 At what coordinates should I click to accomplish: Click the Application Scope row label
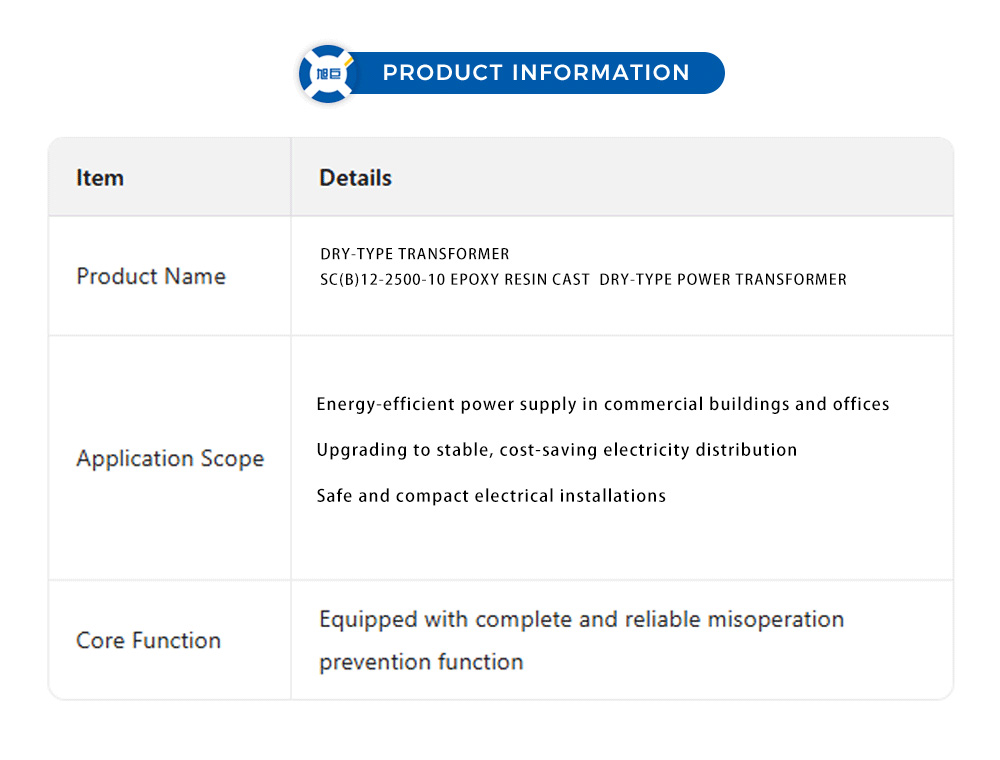coord(170,459)
